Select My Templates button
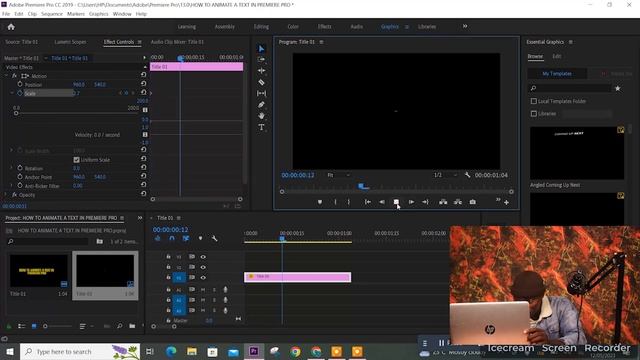Viewport: 640px width, 360px height. [557, 74]
